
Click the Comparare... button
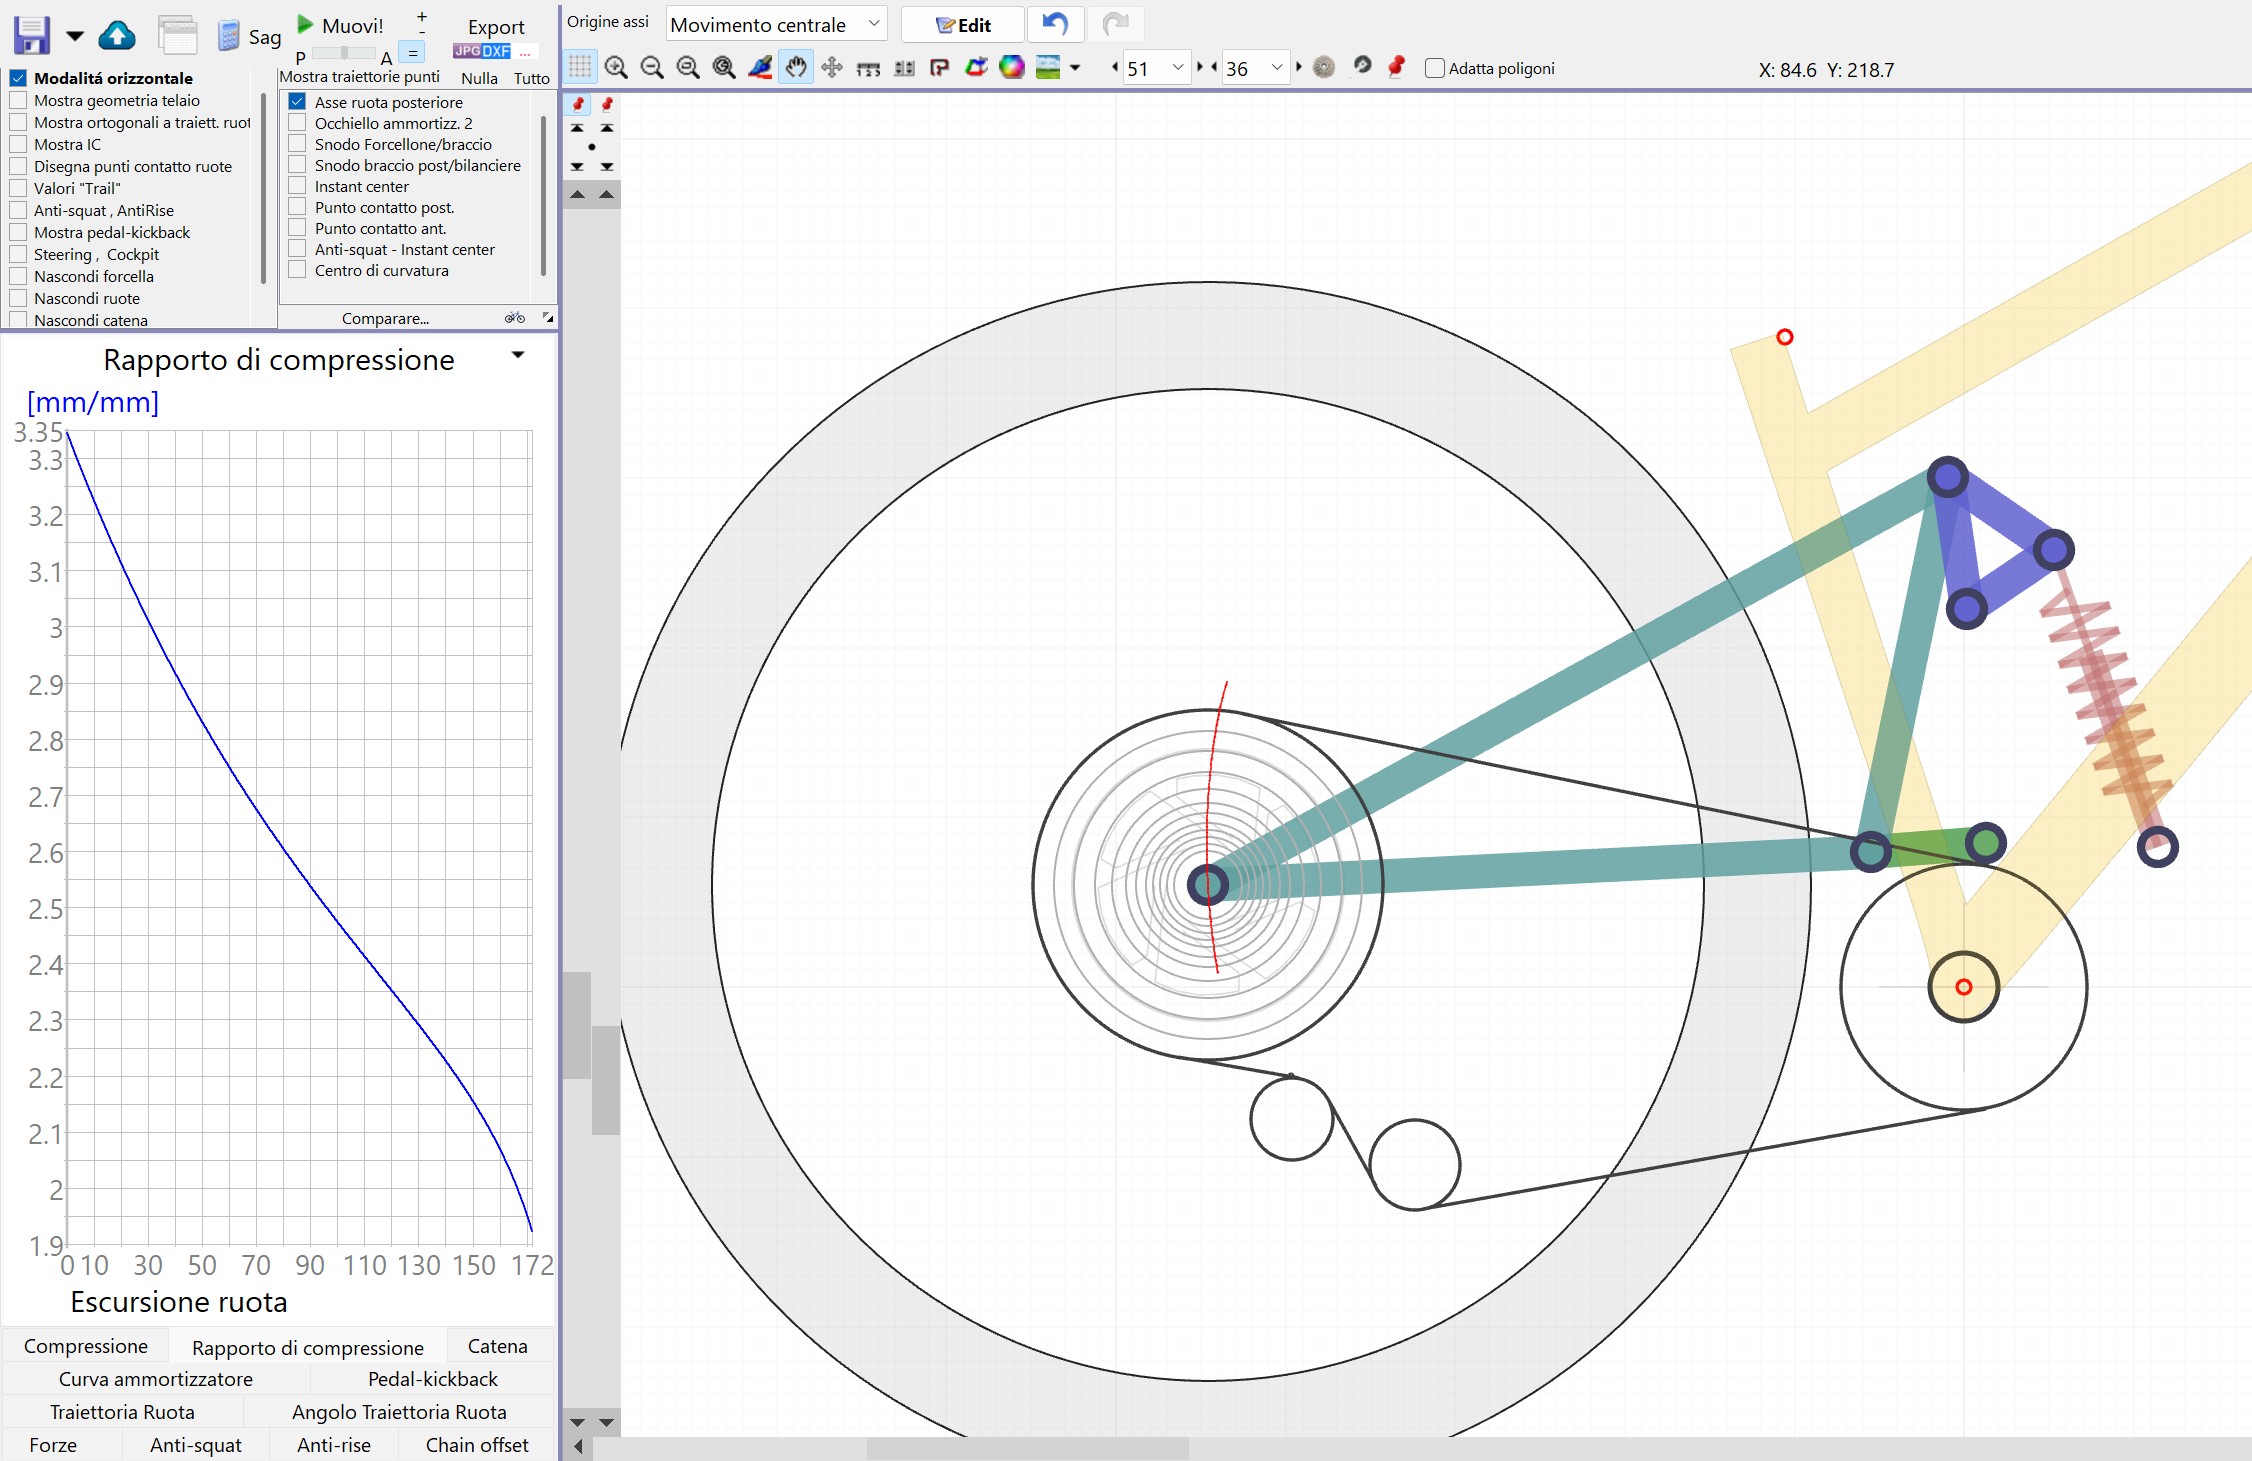pos(385,318)
